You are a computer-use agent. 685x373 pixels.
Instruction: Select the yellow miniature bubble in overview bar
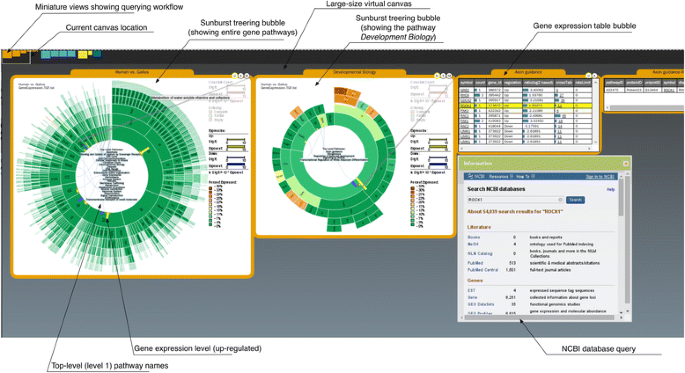[83, 55]
